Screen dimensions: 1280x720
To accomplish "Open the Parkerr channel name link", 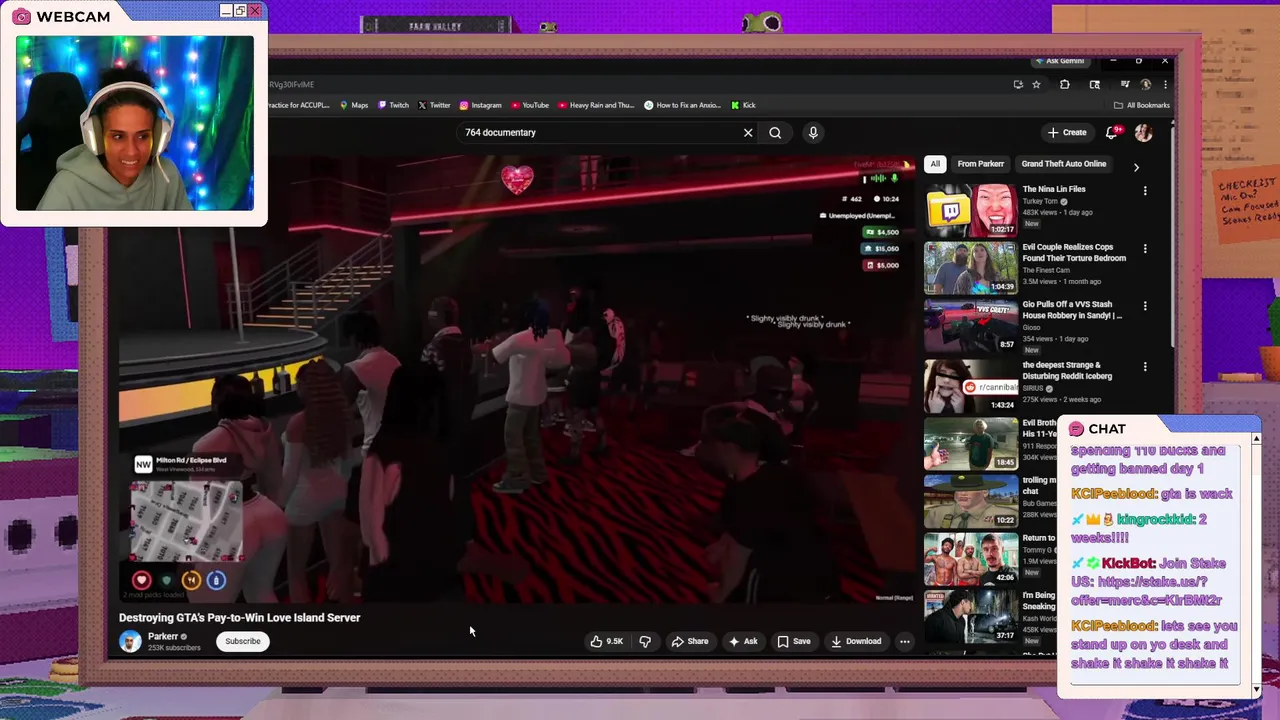I will click(163, 636).
